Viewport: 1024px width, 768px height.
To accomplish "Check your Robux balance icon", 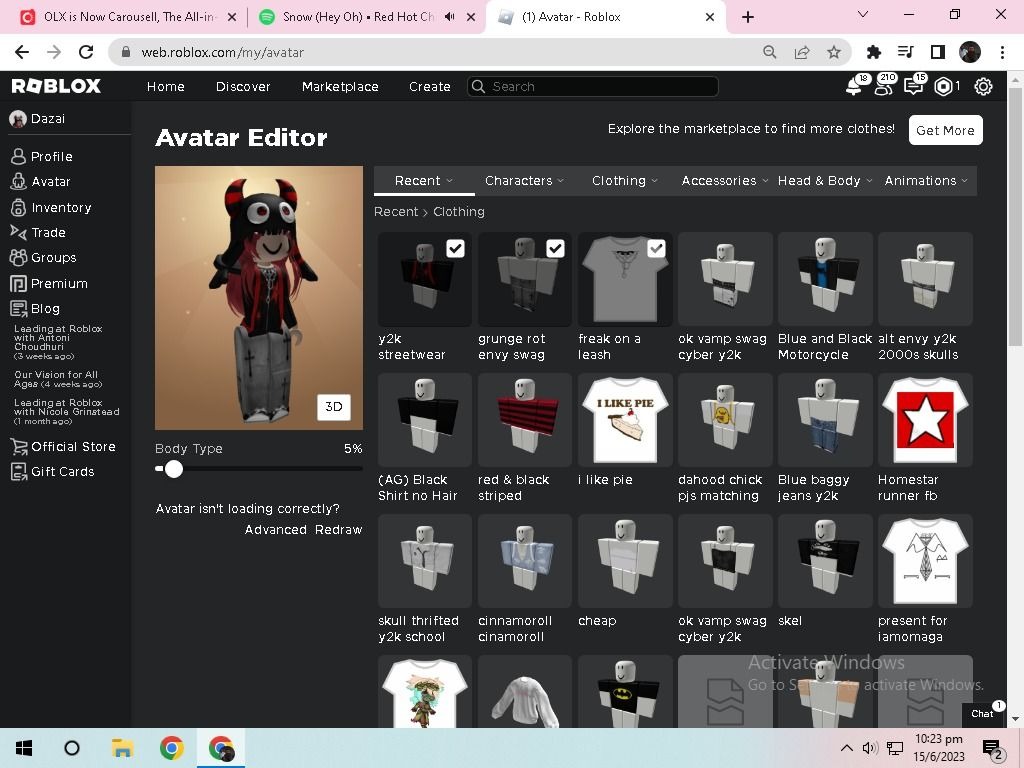I will pos(944,87).
